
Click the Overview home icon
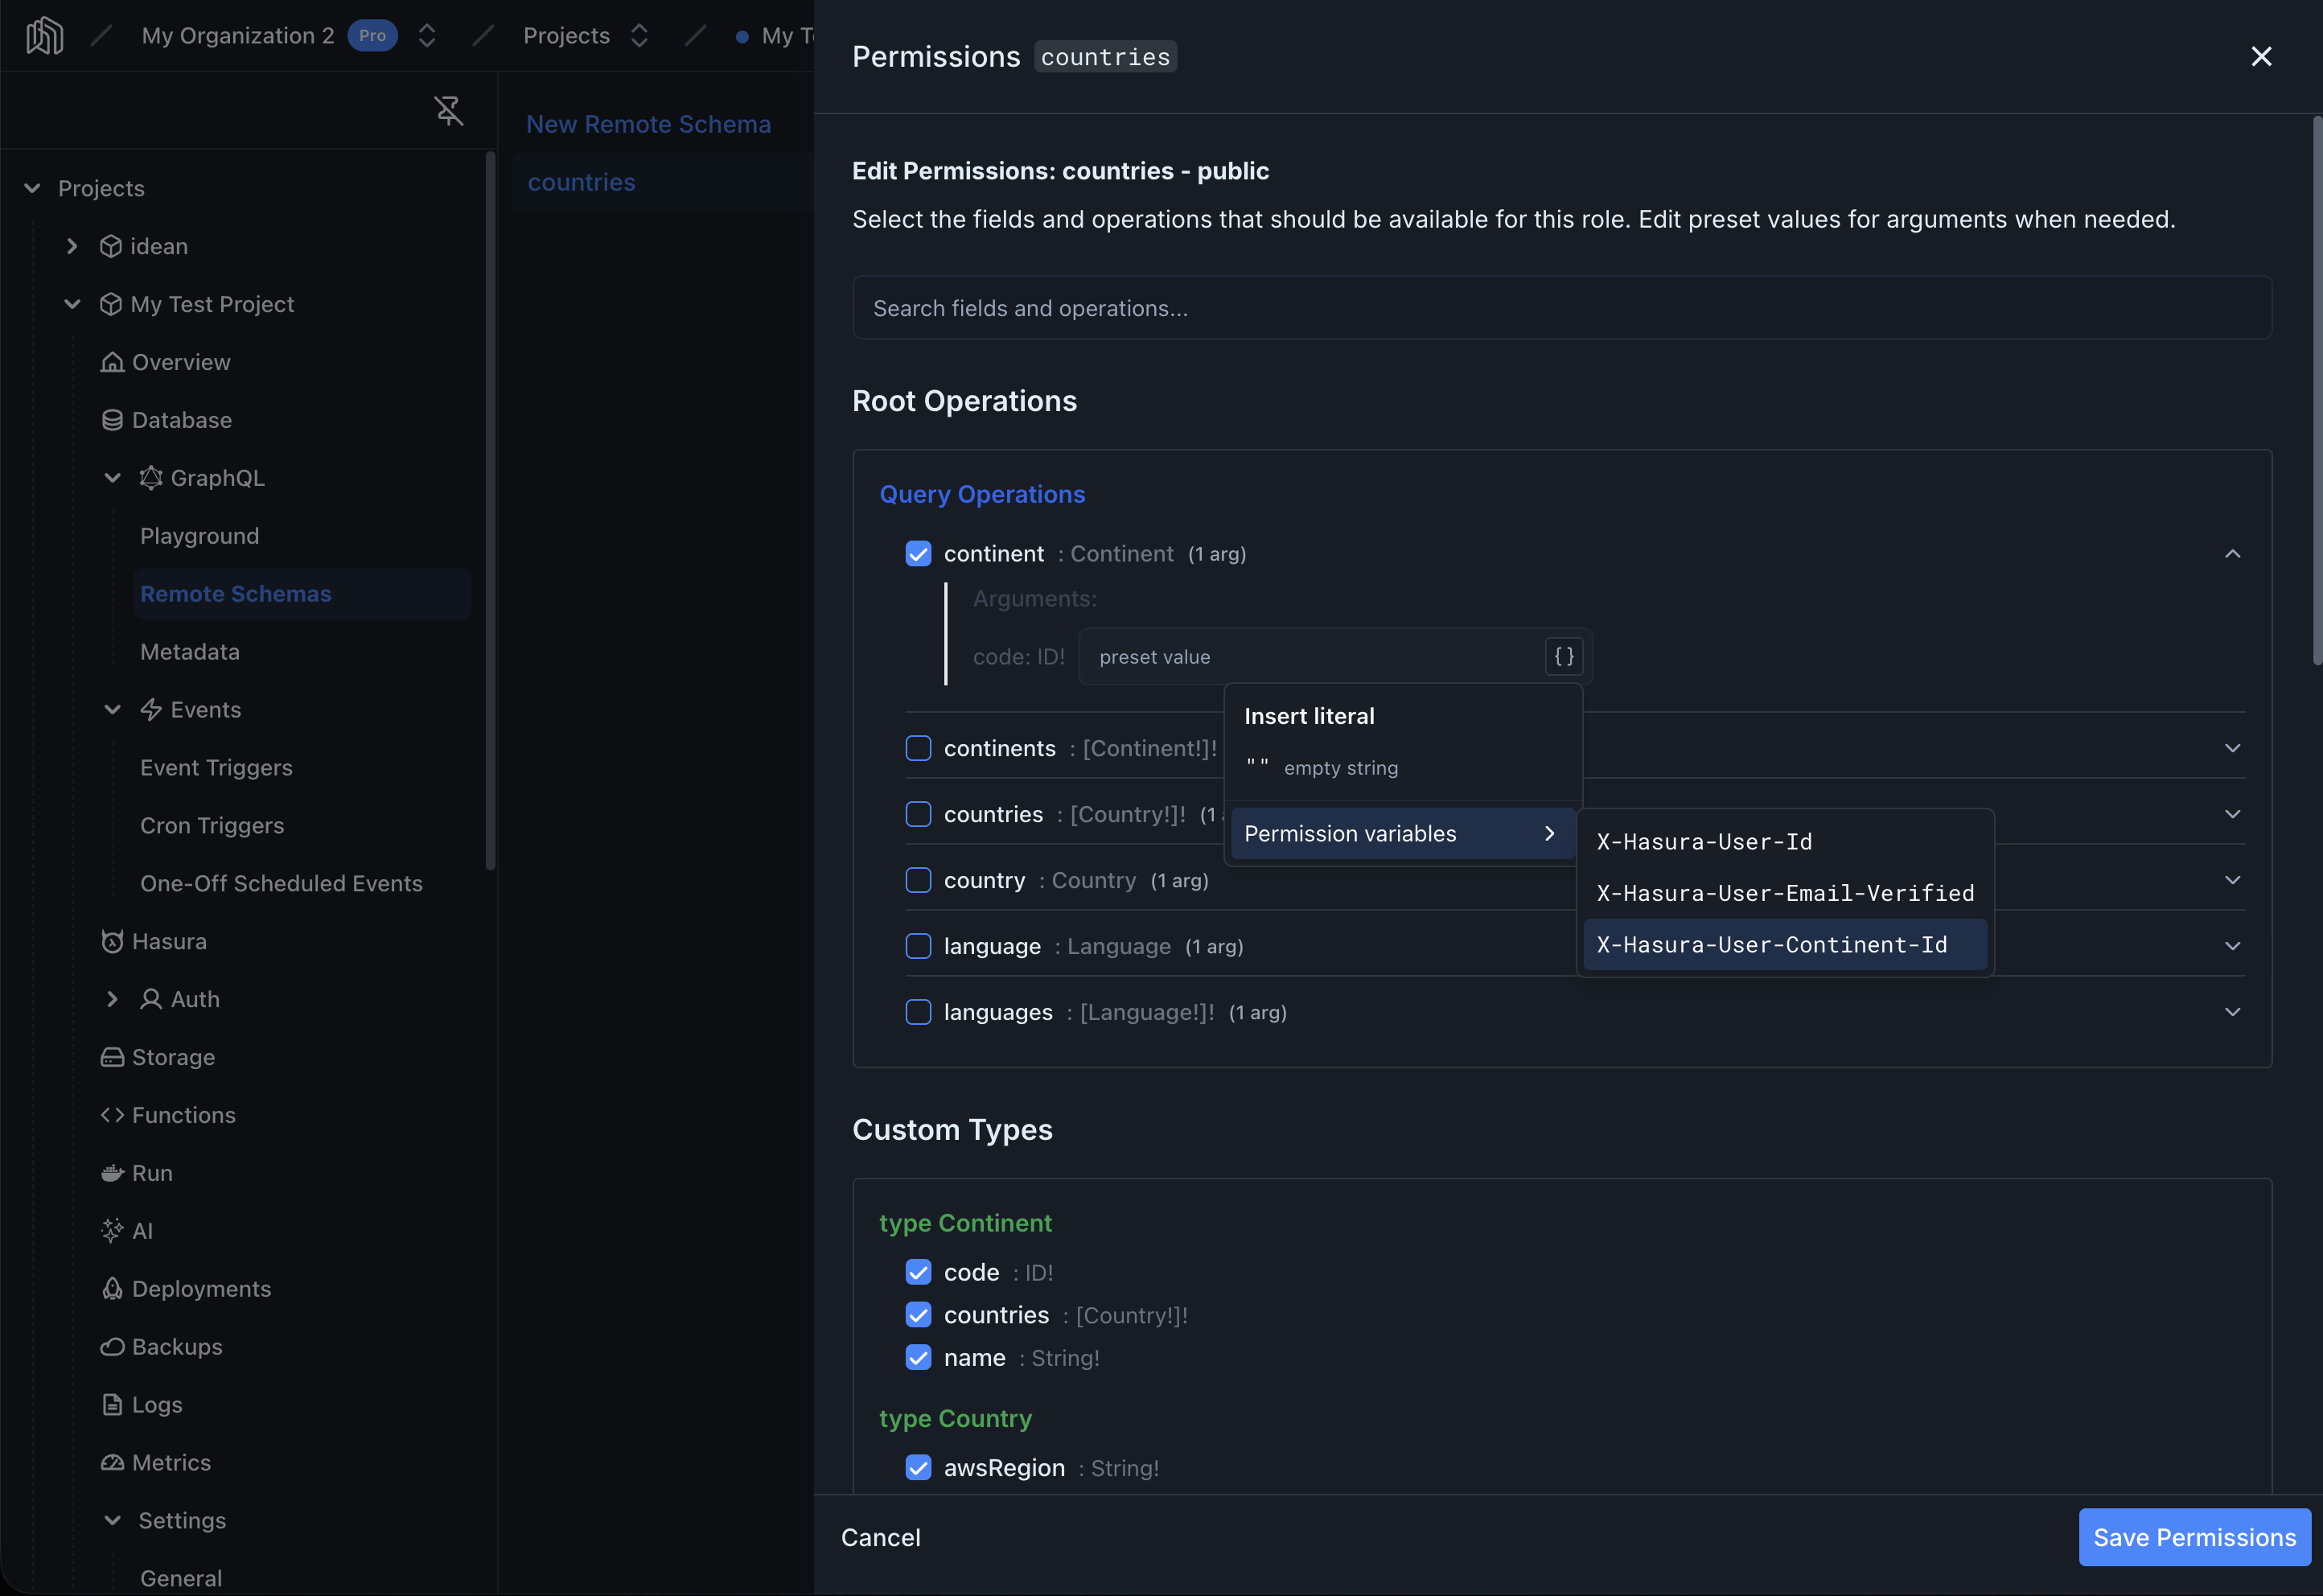coord(112,362)
